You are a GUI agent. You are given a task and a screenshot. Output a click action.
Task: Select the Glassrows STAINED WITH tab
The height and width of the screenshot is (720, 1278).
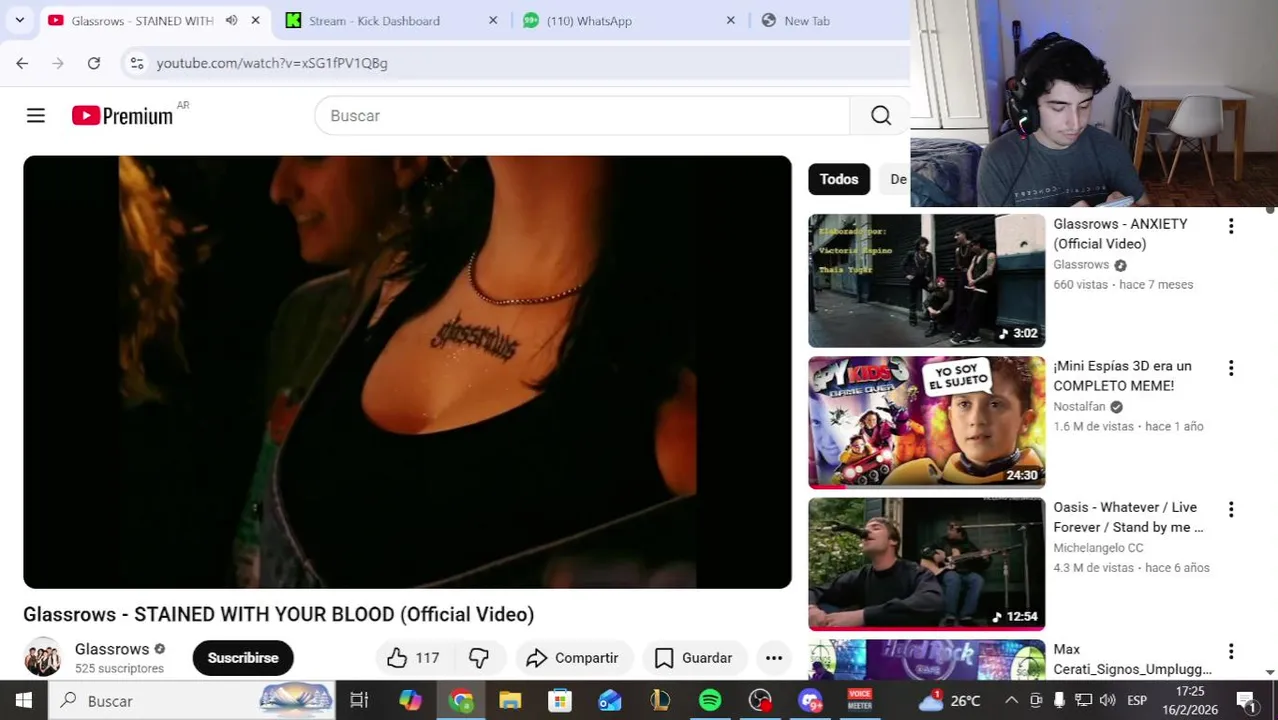(x=140, y=20)
